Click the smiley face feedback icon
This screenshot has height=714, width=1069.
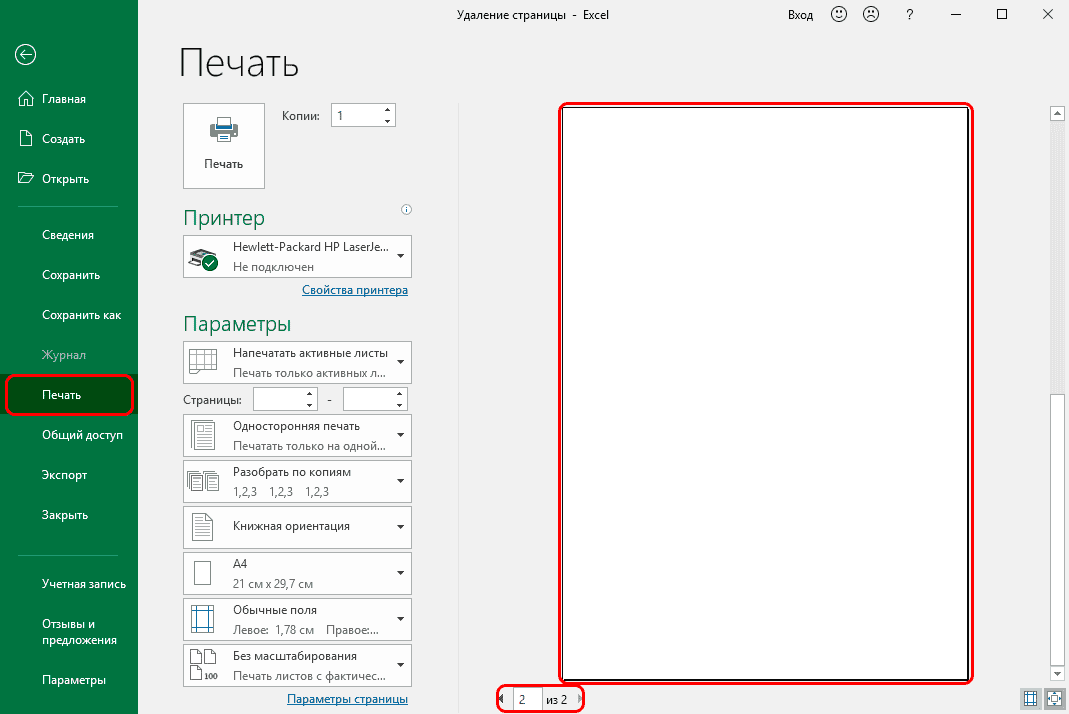(839, 14)
